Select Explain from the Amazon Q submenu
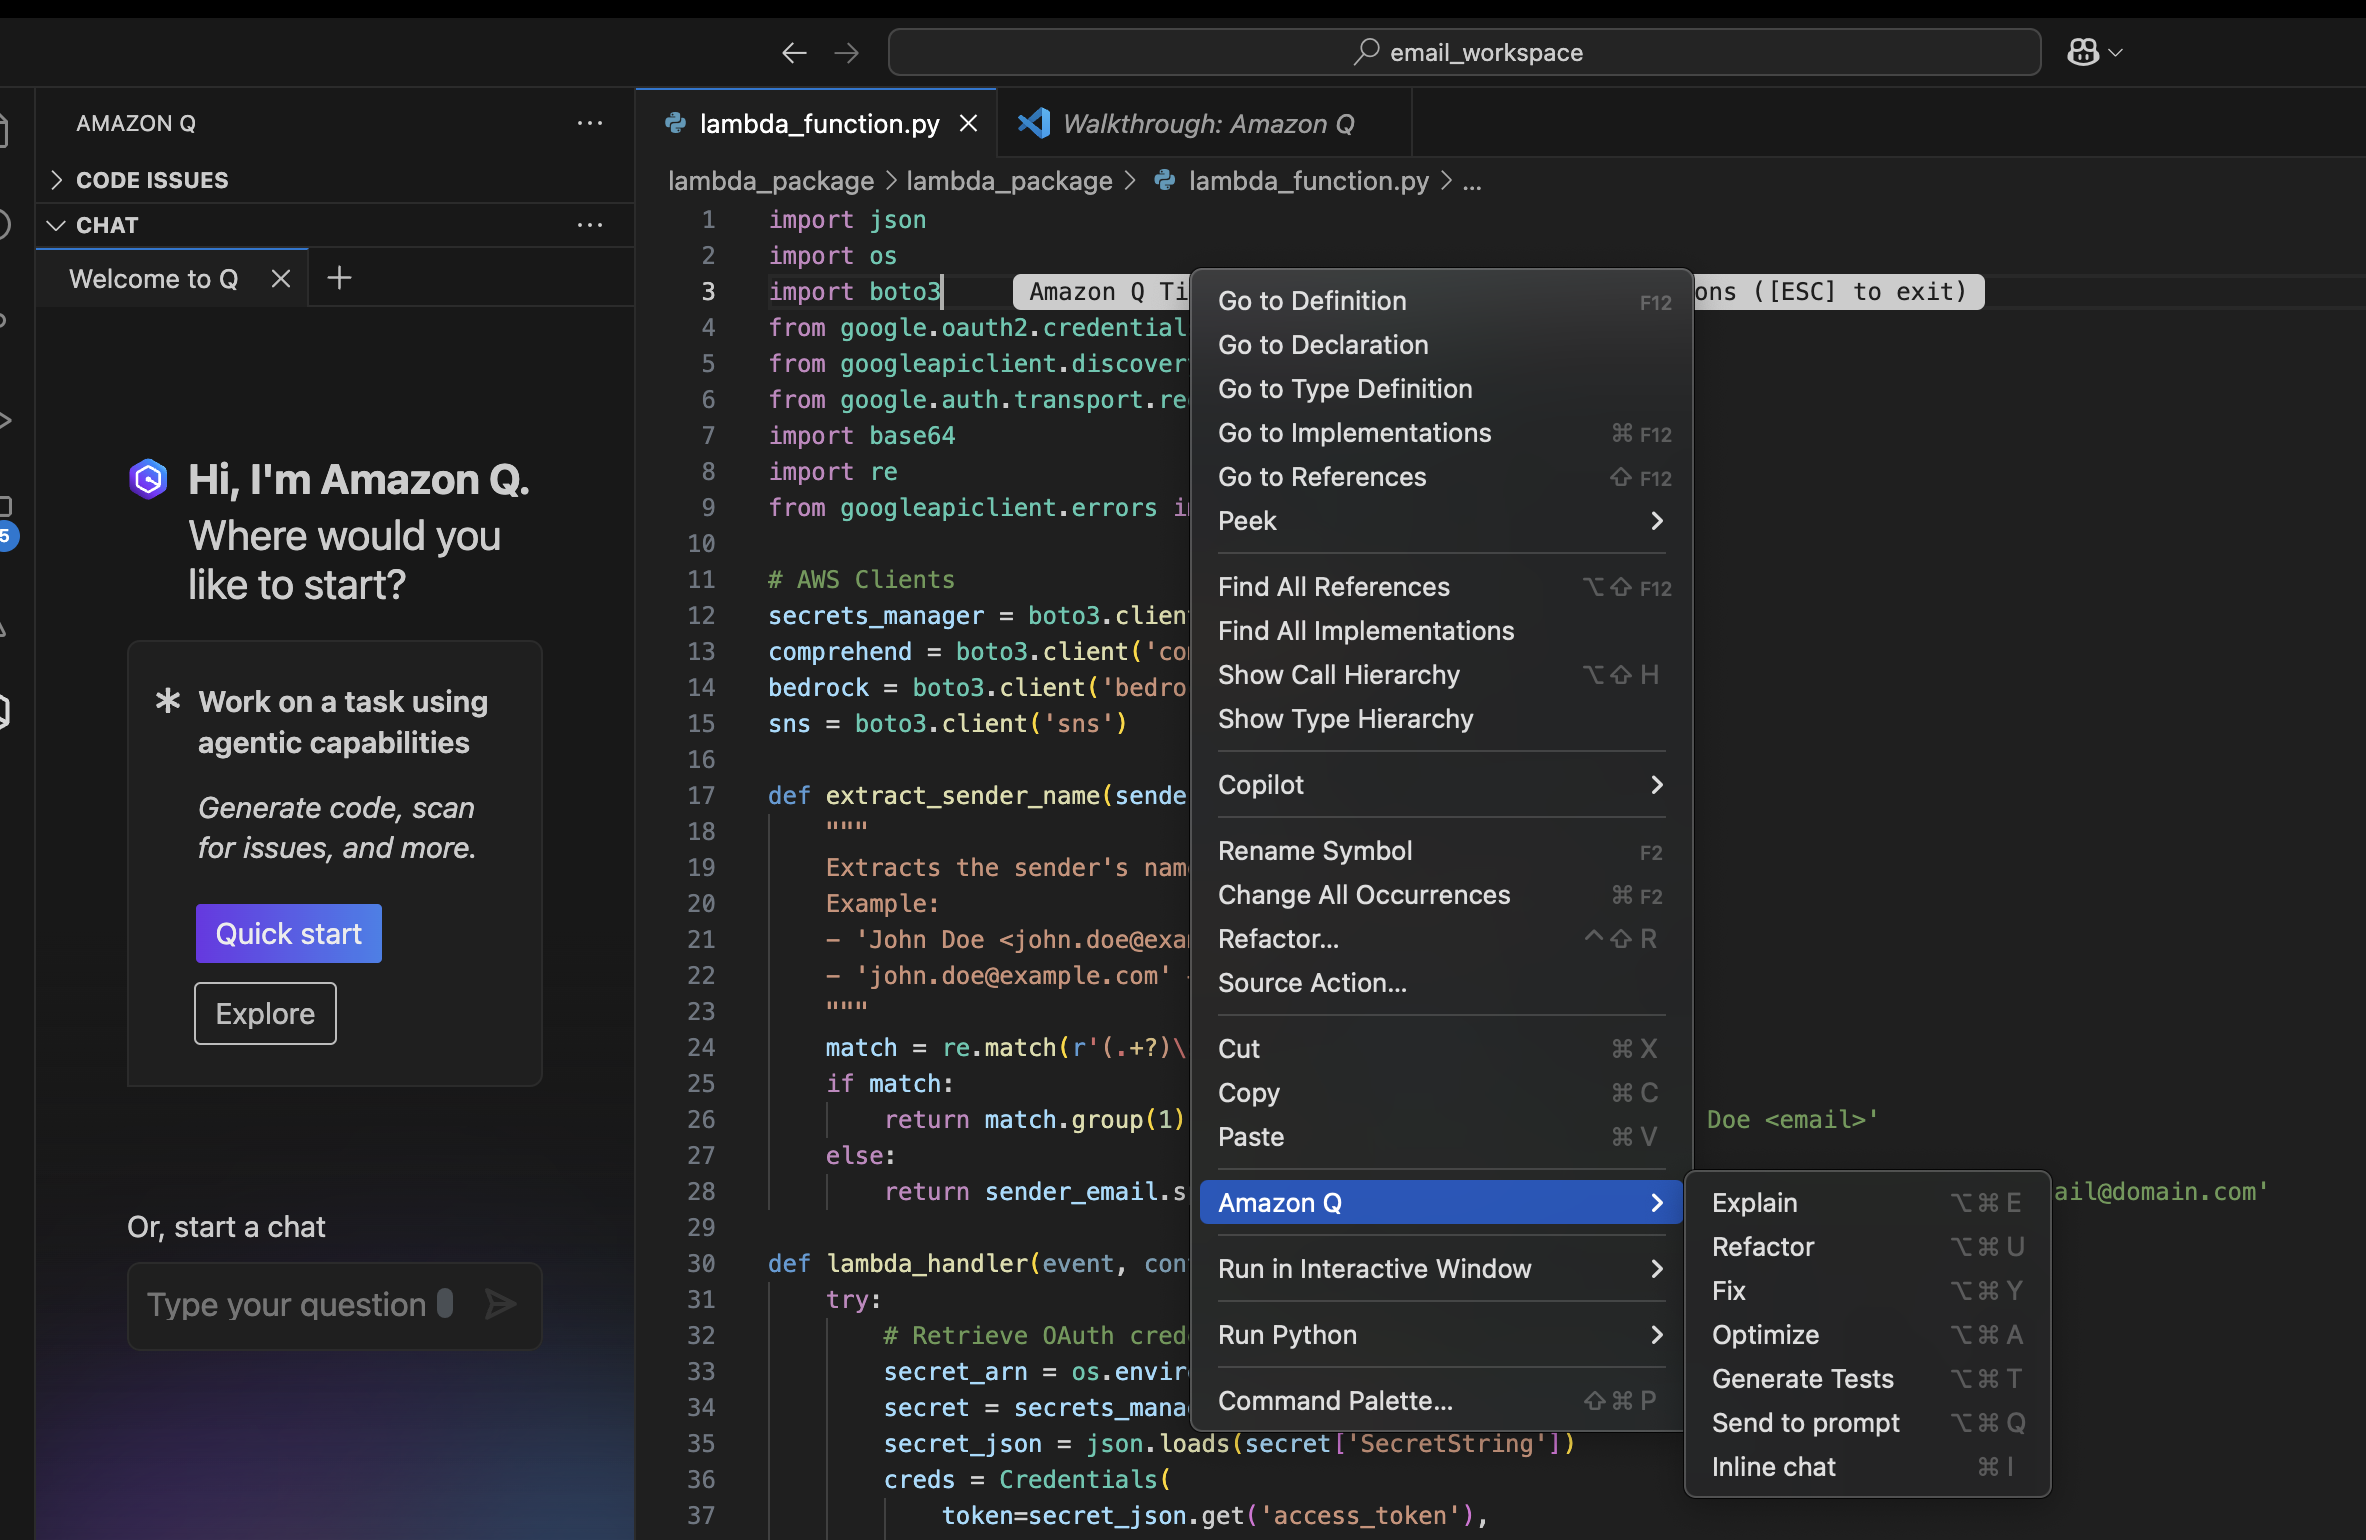 [1755, 1203]
